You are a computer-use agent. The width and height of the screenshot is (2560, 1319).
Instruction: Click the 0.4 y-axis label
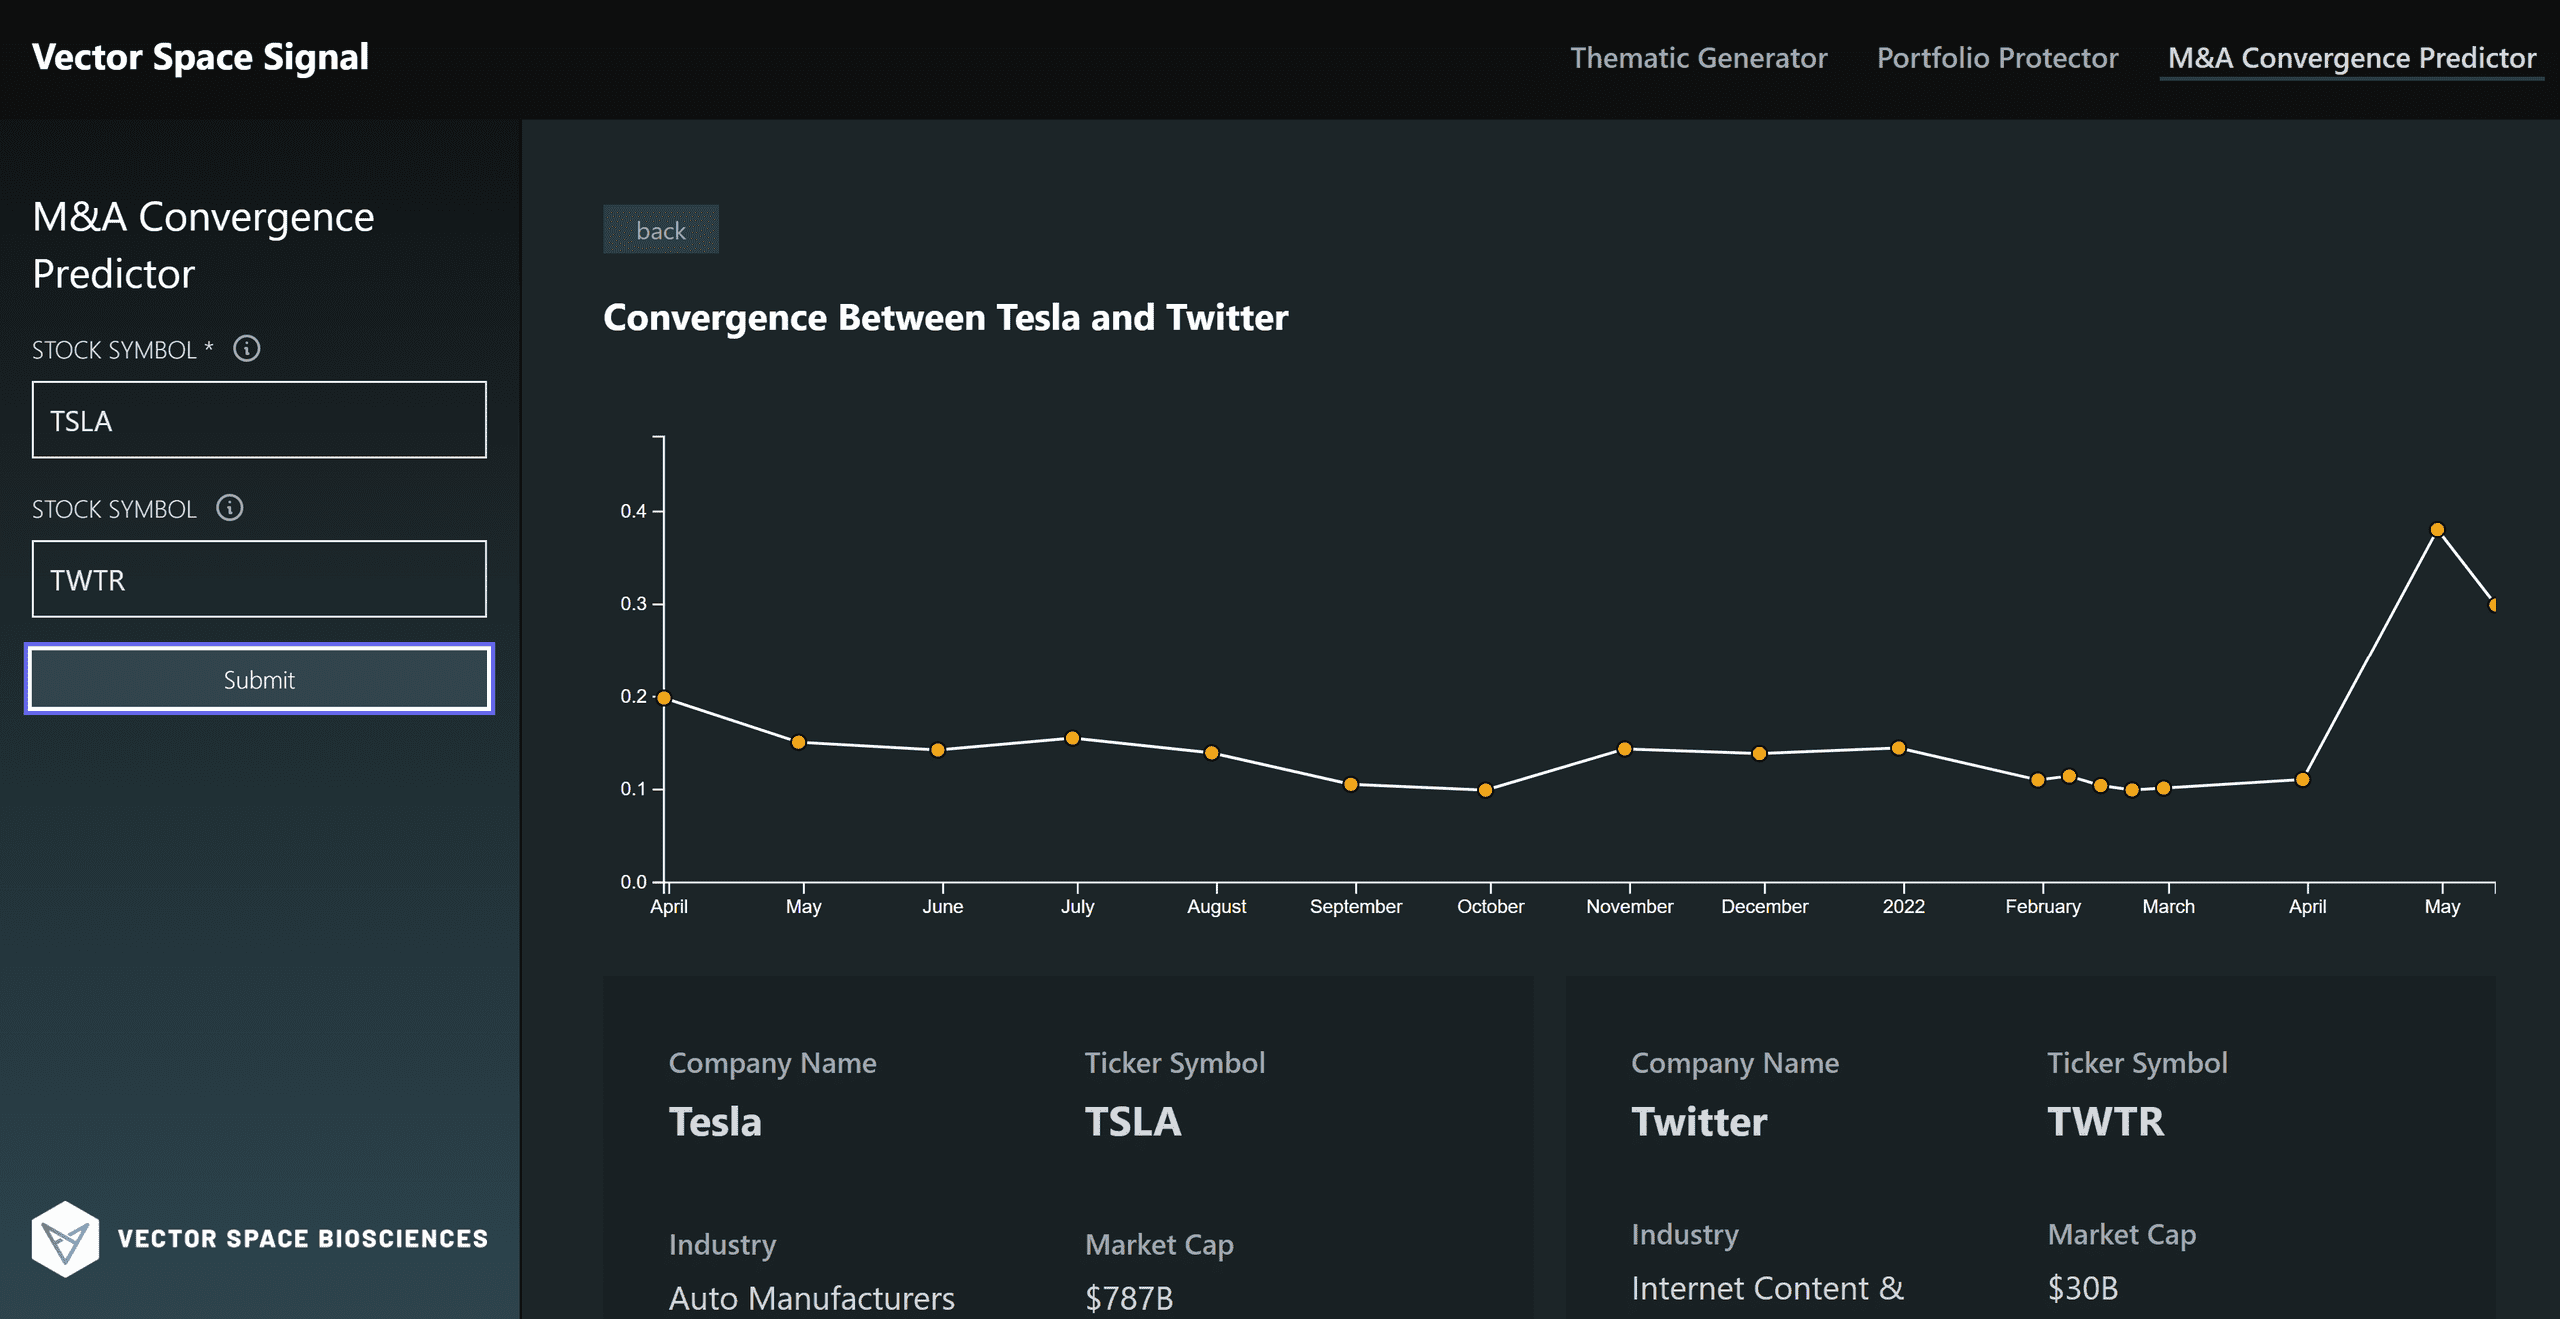pyautogui.click(x=633, y=511)
